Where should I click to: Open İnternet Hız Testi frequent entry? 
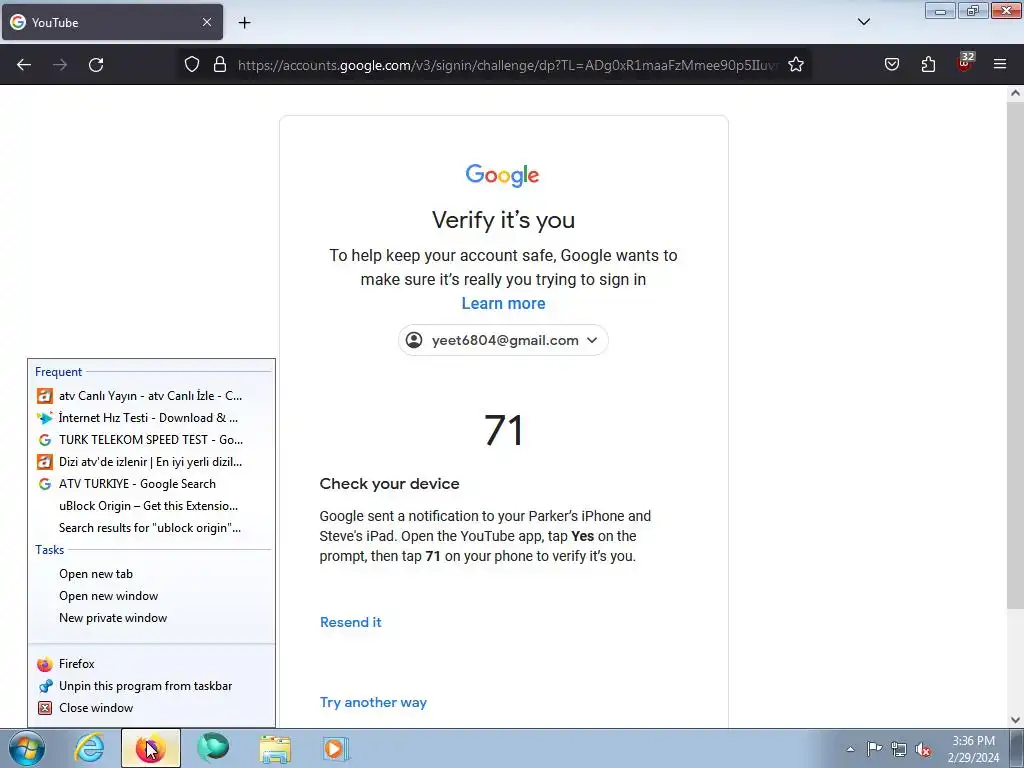tap(152, 418)
